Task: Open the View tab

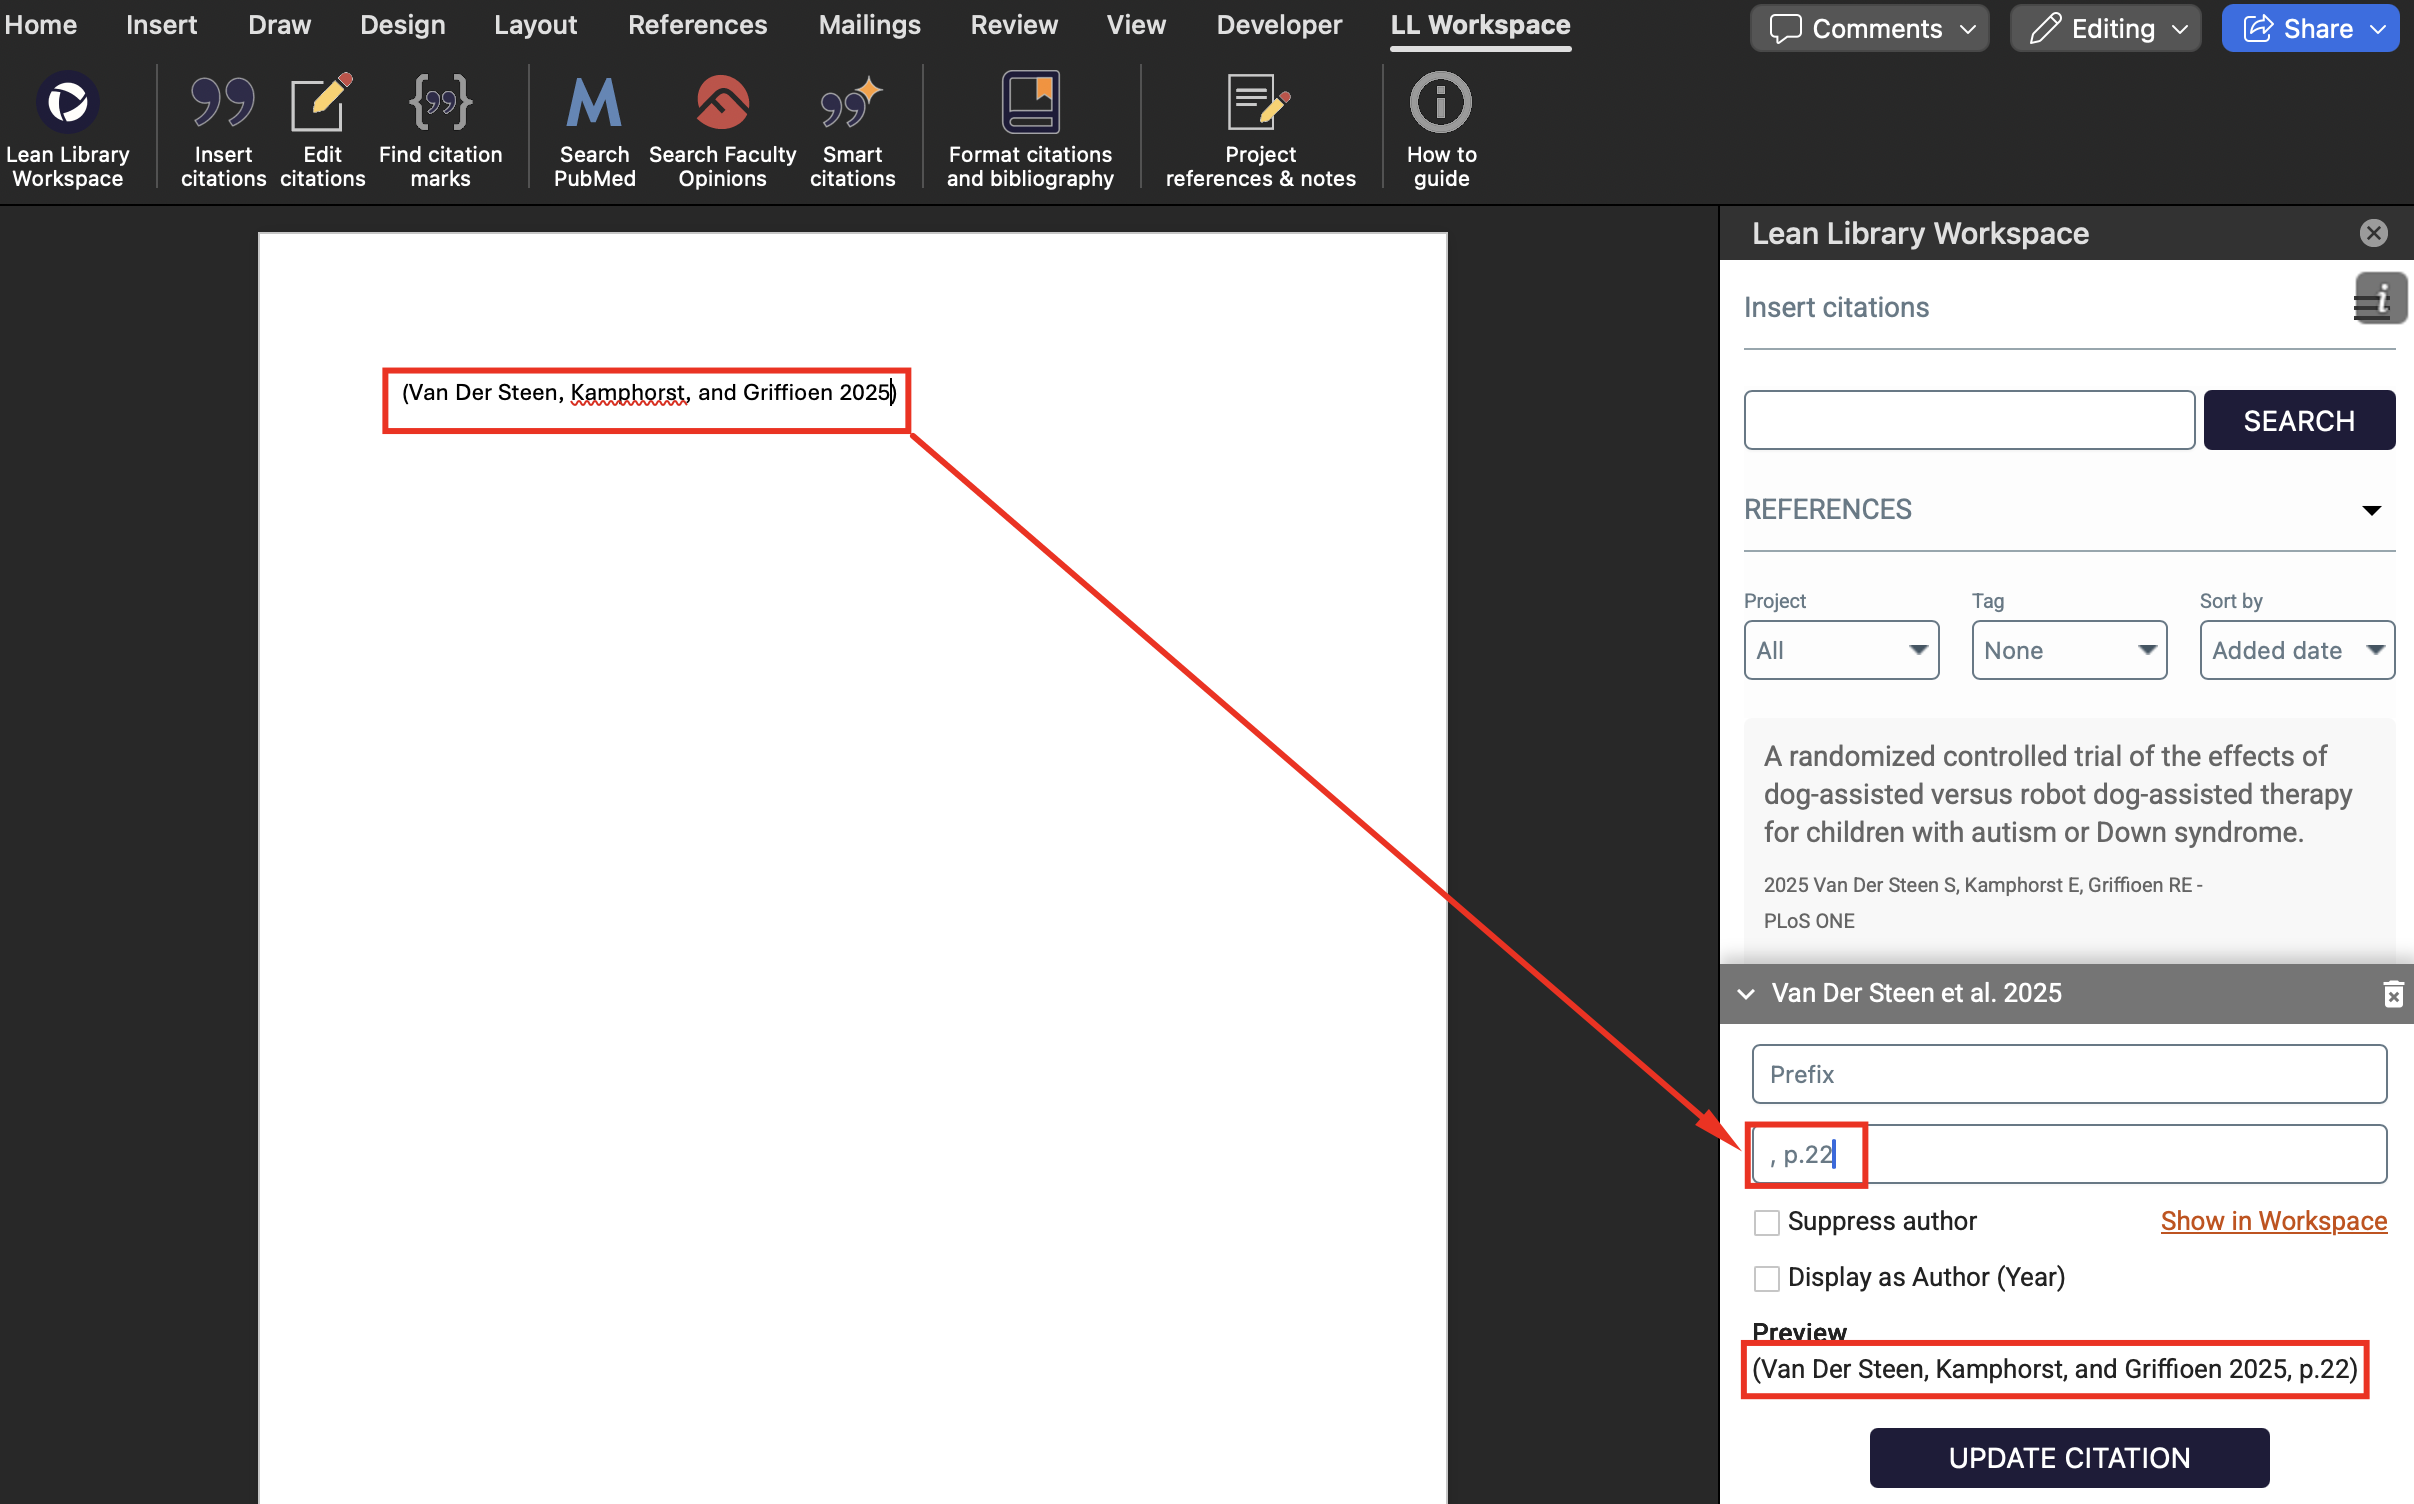Action: (1136, 24)
